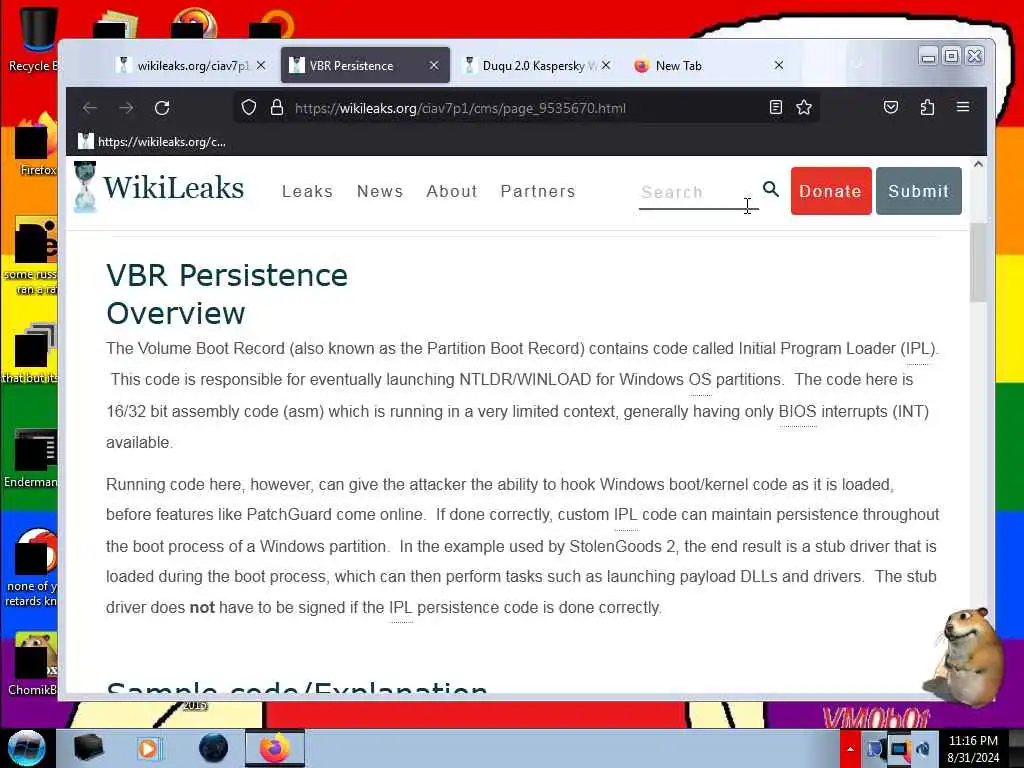Viewport: 1024px width, 768px height.
Task: Click the WikiLeaks hourglass logo
Action: (85, 187)
